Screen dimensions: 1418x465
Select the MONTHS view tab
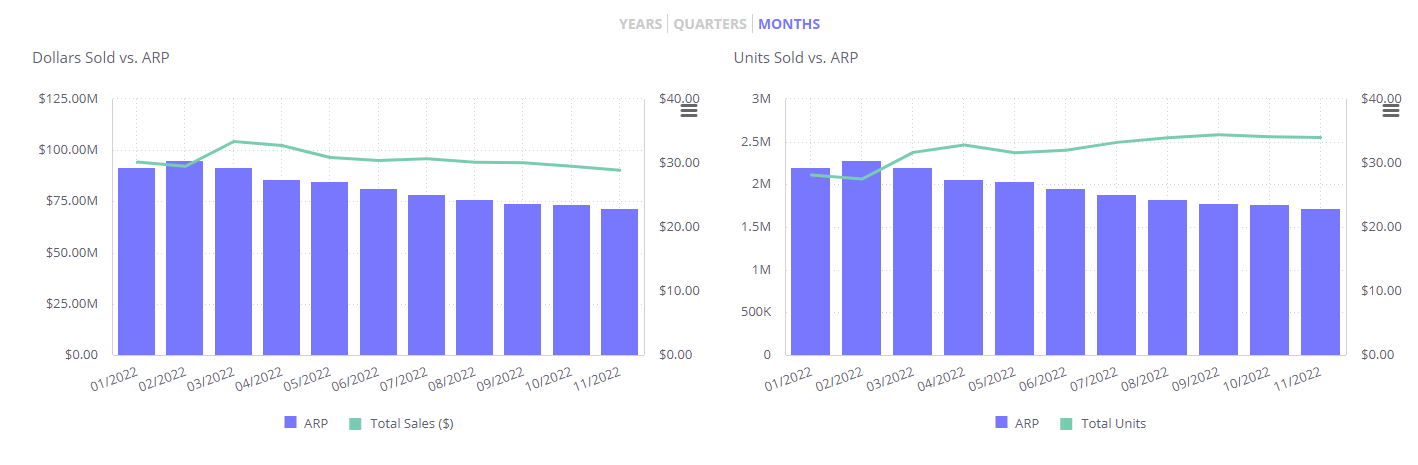pyautogui.click(x=789, y=24)
